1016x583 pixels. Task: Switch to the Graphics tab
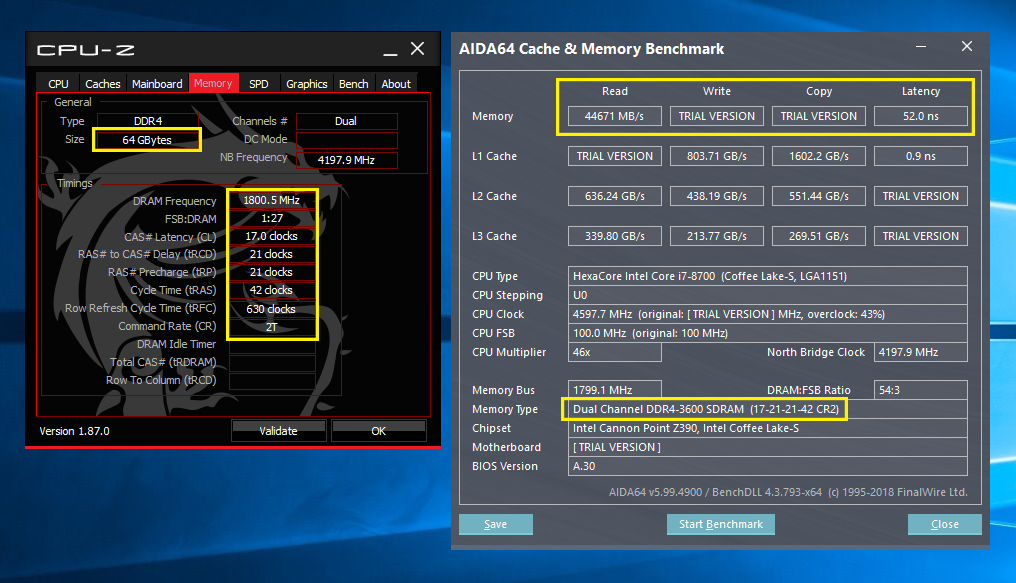306,84
